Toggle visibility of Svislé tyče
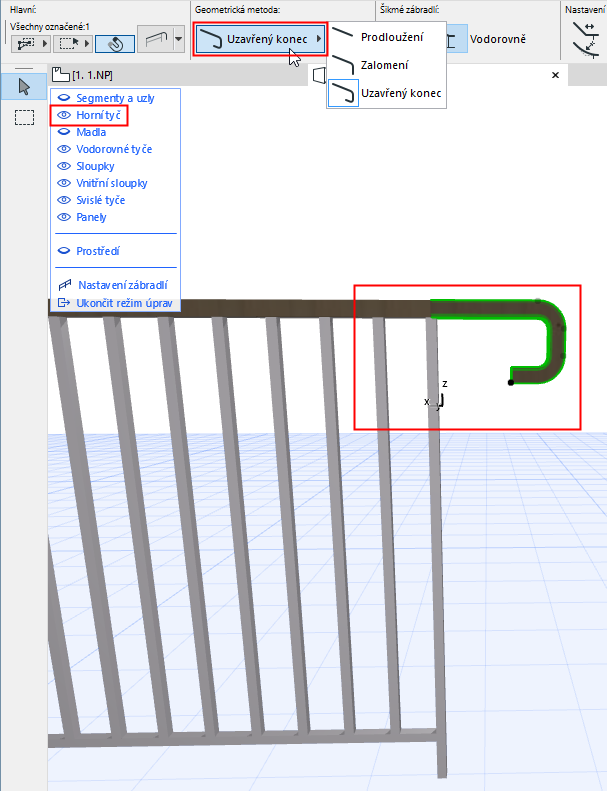 point(64,200)
